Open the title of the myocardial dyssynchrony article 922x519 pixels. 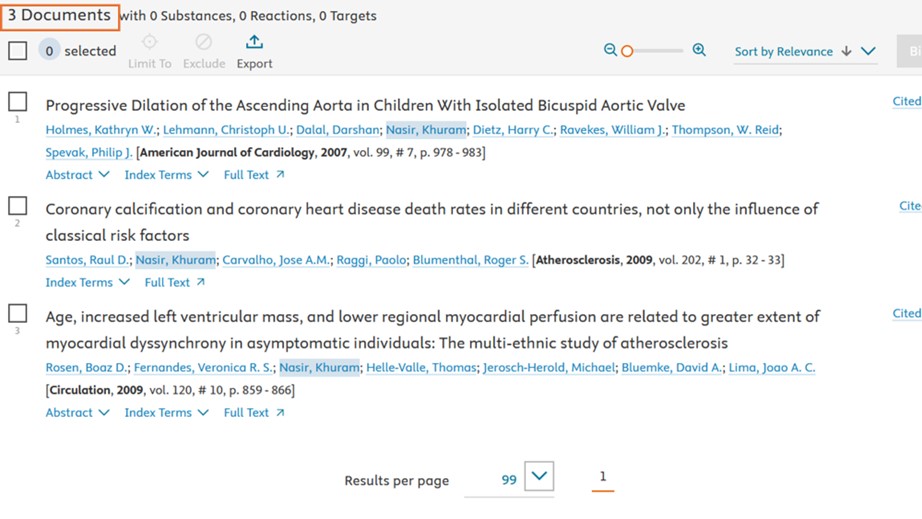pos(432,330)
